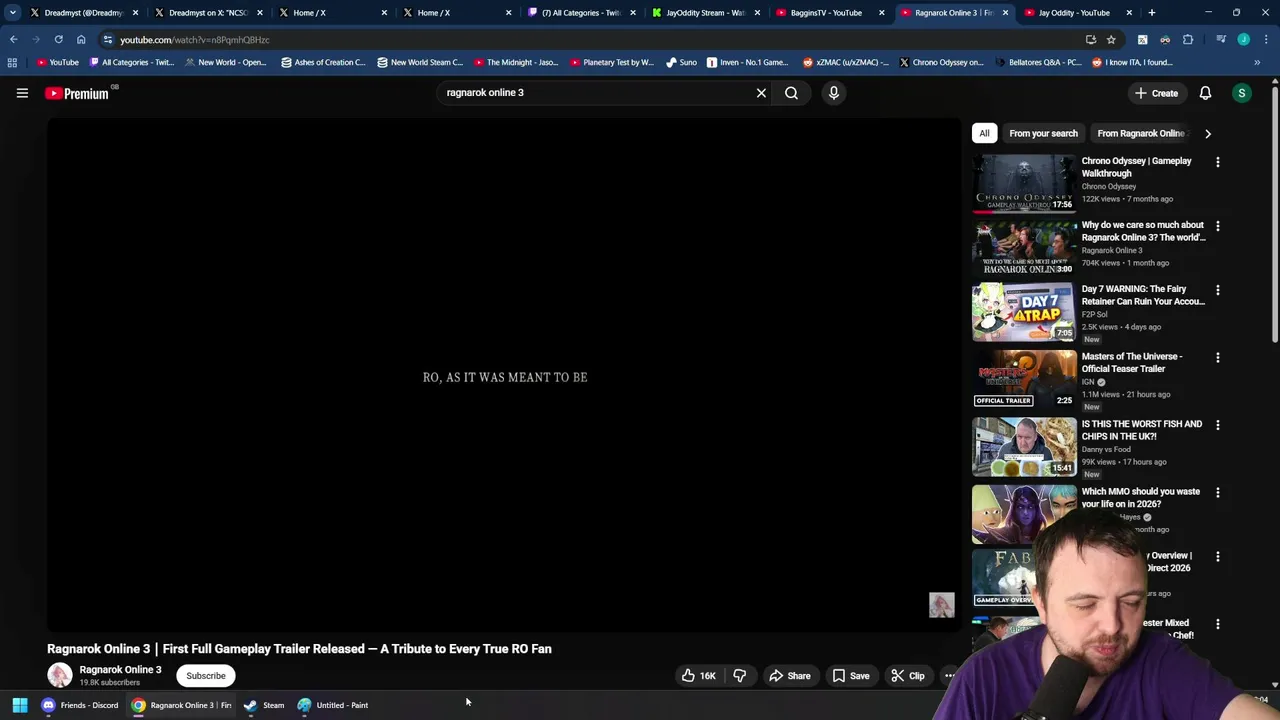Open Why do we care about Ragnarok title
The width and height of the screenshot is (1280, 720).
pos(1143,231)
